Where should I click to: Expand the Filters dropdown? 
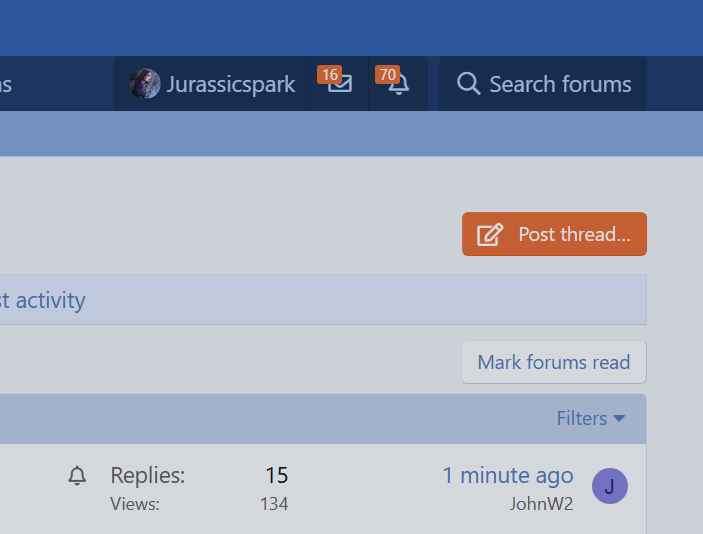click(582, 418)
